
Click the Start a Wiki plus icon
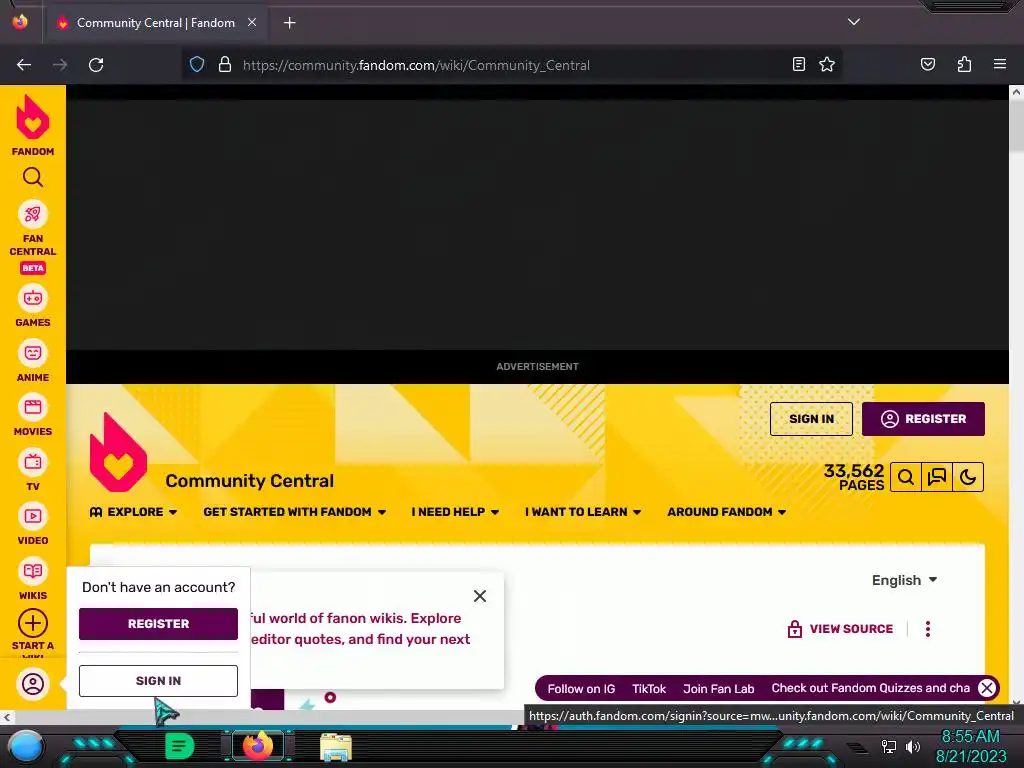[x=33, y=623]
